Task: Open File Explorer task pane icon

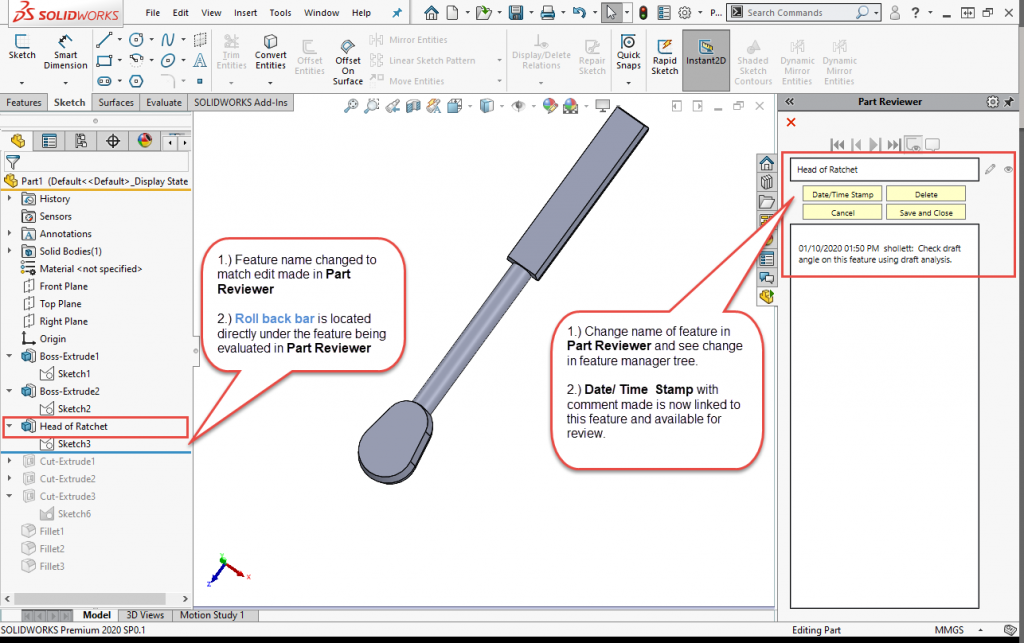Action: (x=767, y=202)
